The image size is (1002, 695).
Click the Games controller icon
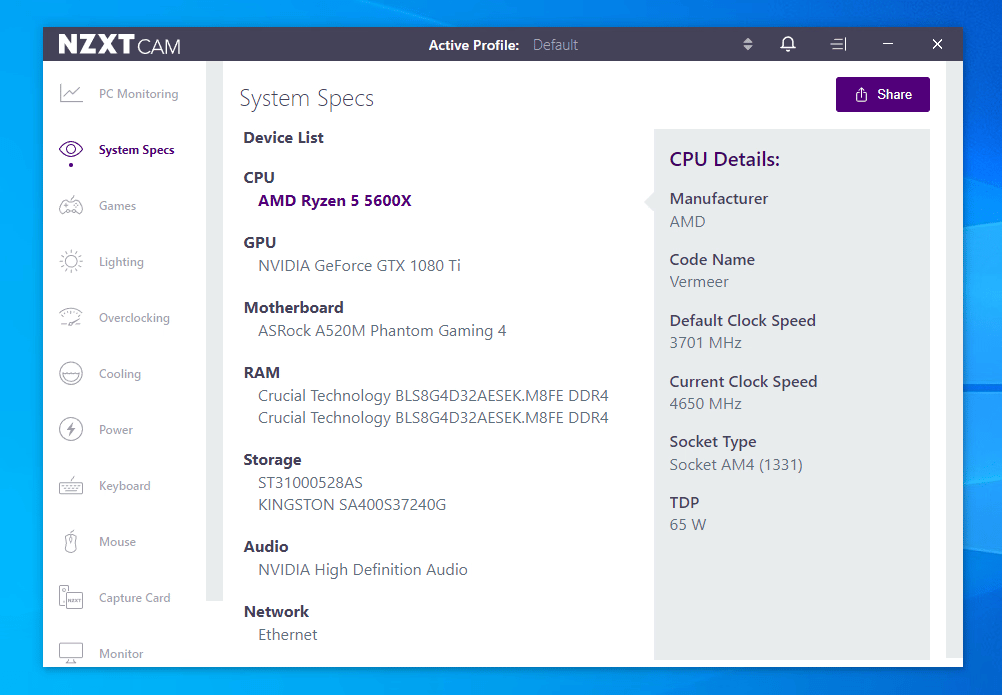click(x=71, y=206)
